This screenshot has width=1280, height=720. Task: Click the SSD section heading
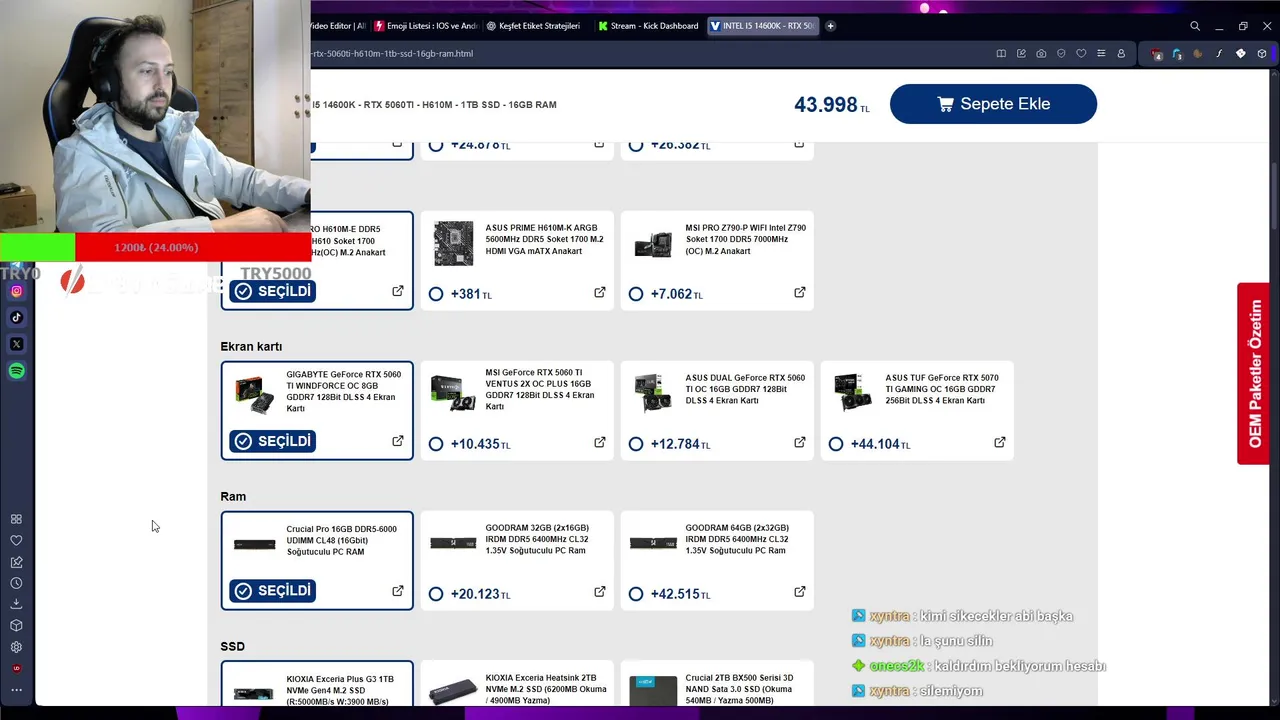pos(232,646)
